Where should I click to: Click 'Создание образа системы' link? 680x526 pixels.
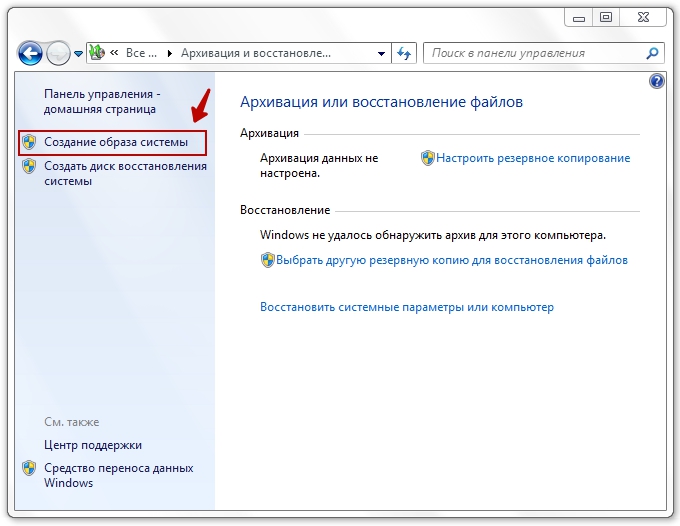point(116,142)
